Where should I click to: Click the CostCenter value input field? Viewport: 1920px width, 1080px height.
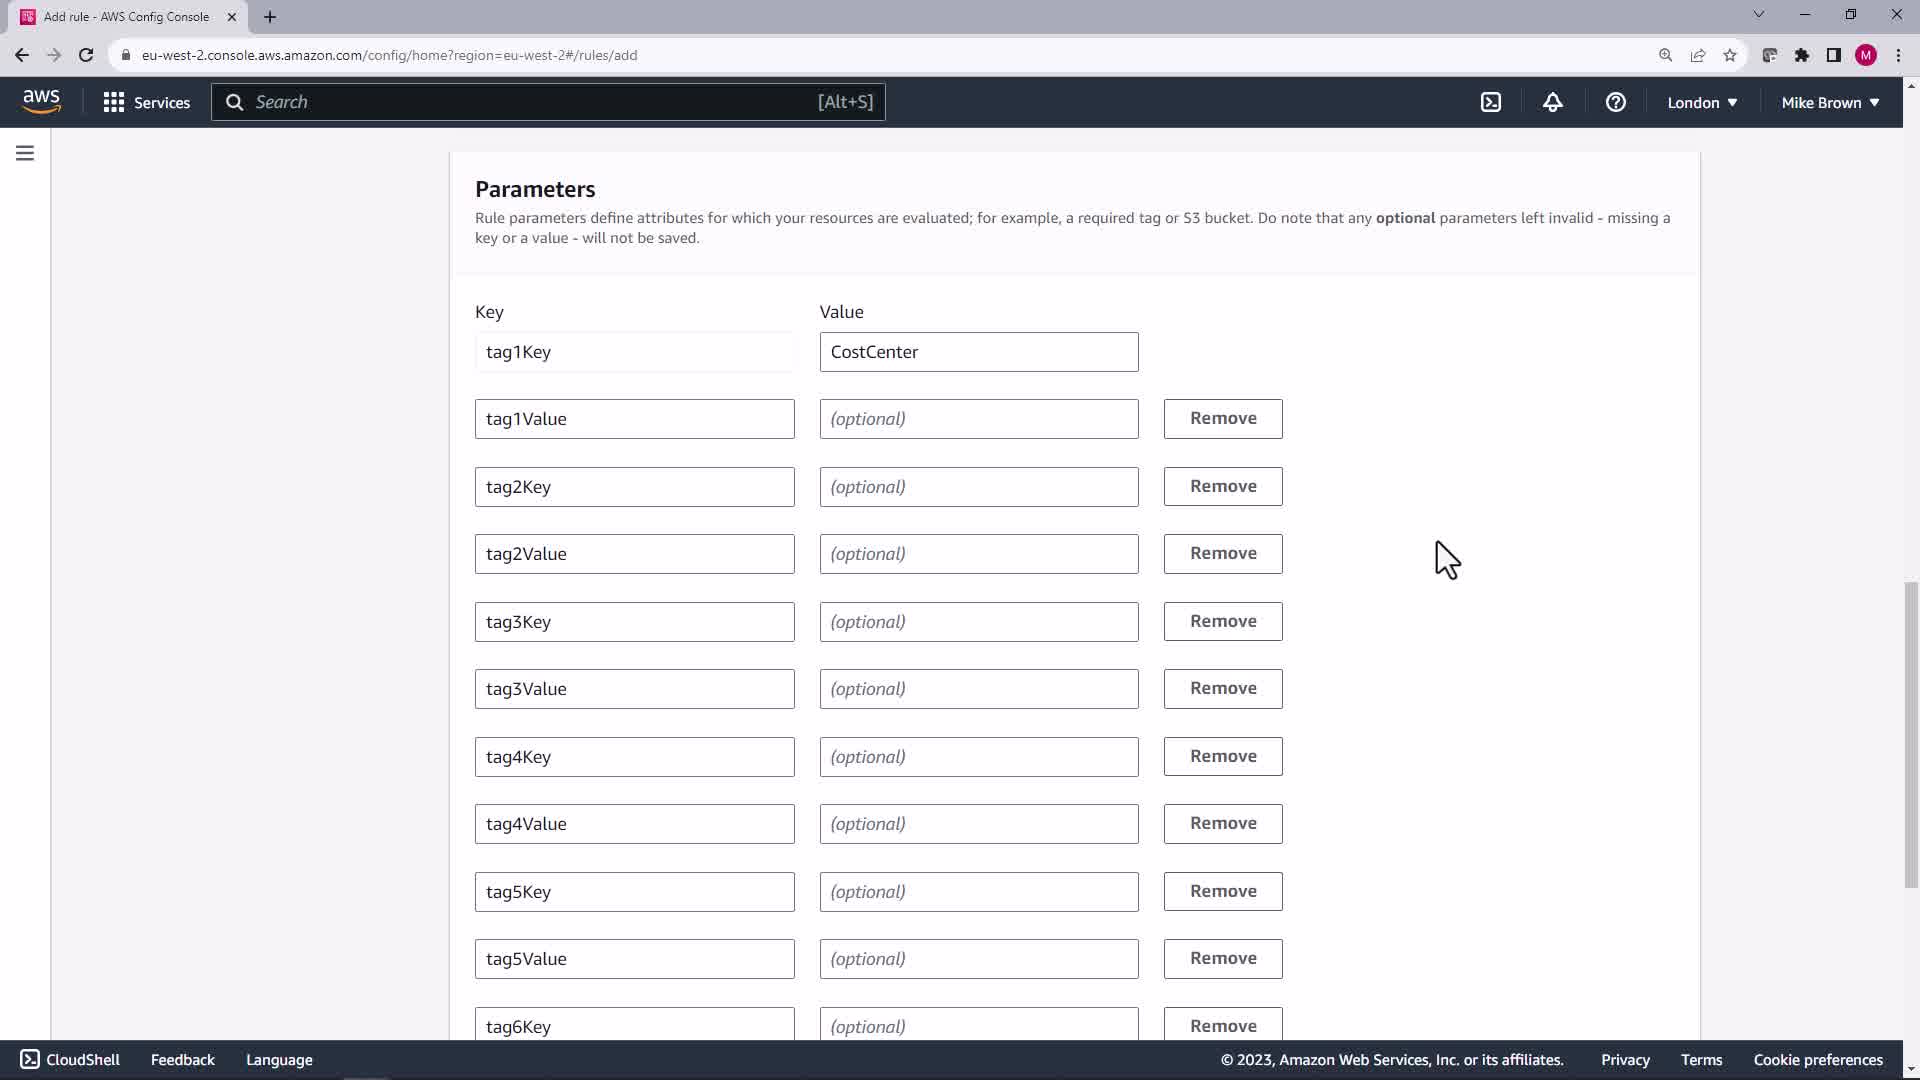[x=978, y=352]
